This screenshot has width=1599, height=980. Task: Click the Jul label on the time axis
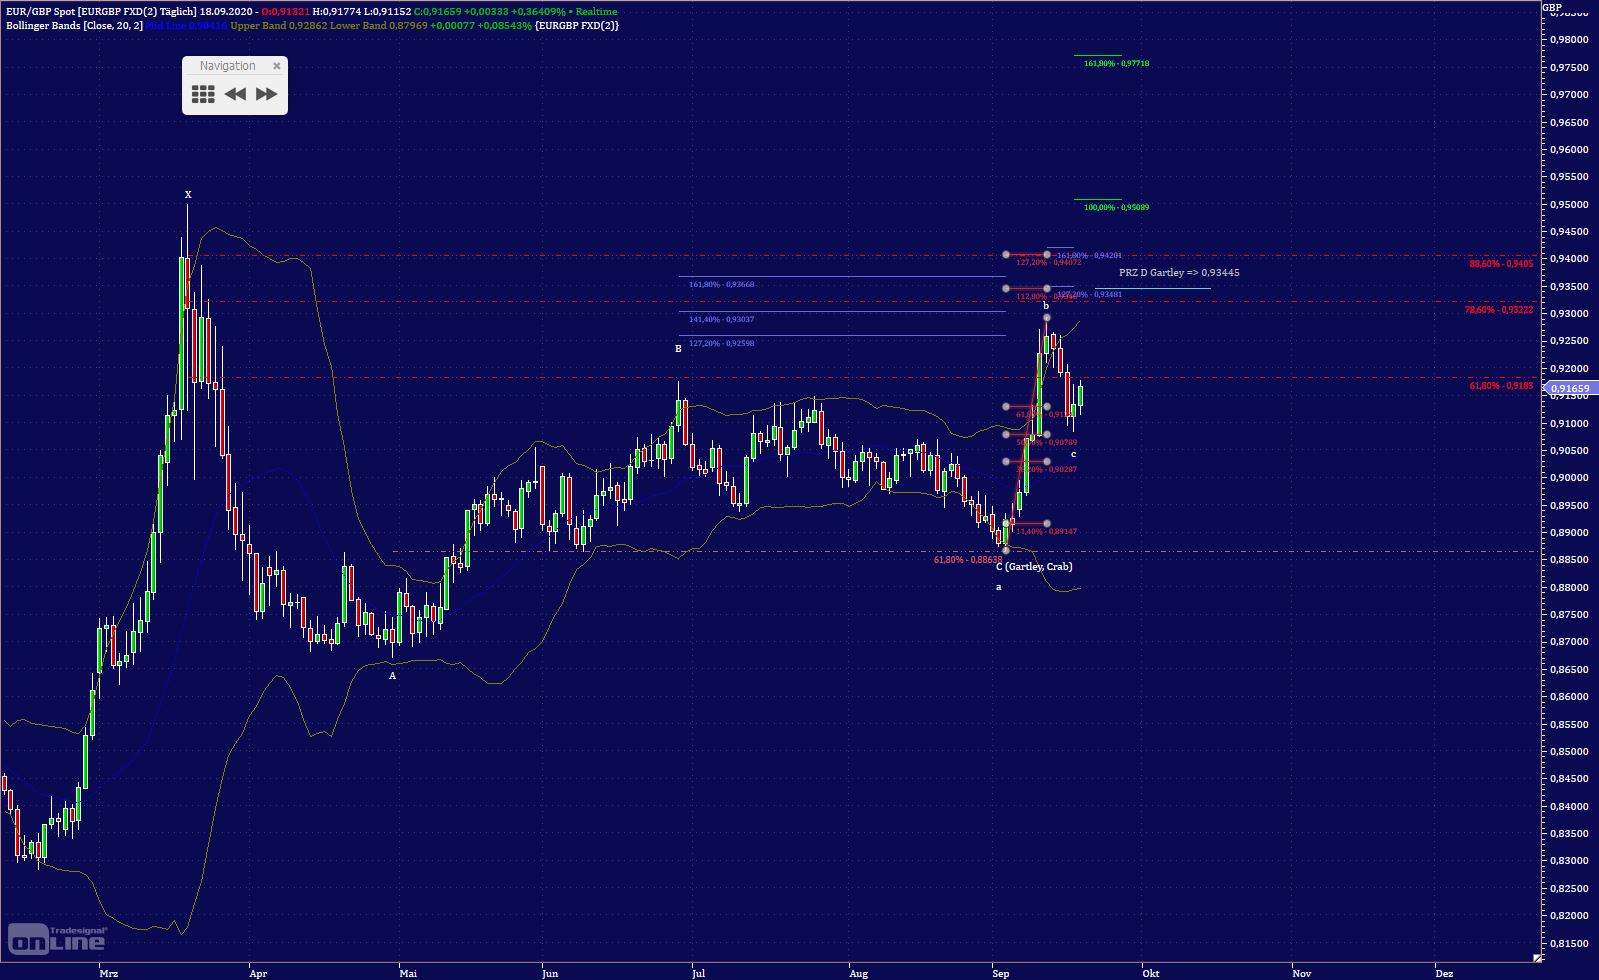pos(698,972)
